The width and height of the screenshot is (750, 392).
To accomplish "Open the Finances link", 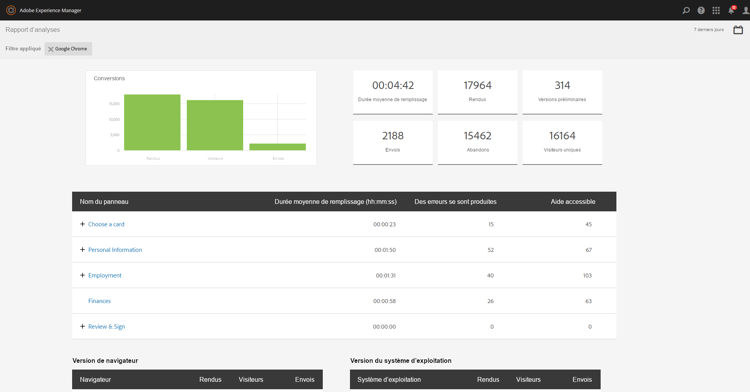I will click(99, 301).
